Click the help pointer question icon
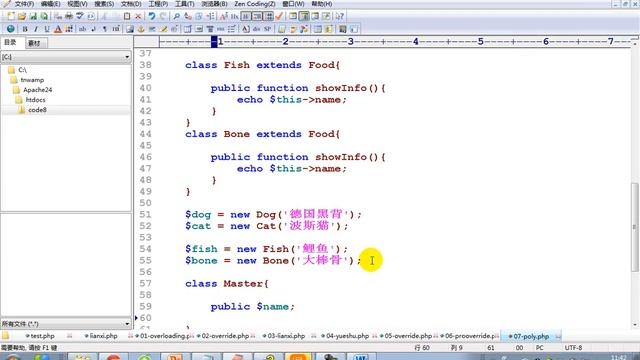Image resolution: width=640 pixels, height=360 pixels. pos(340,16)
